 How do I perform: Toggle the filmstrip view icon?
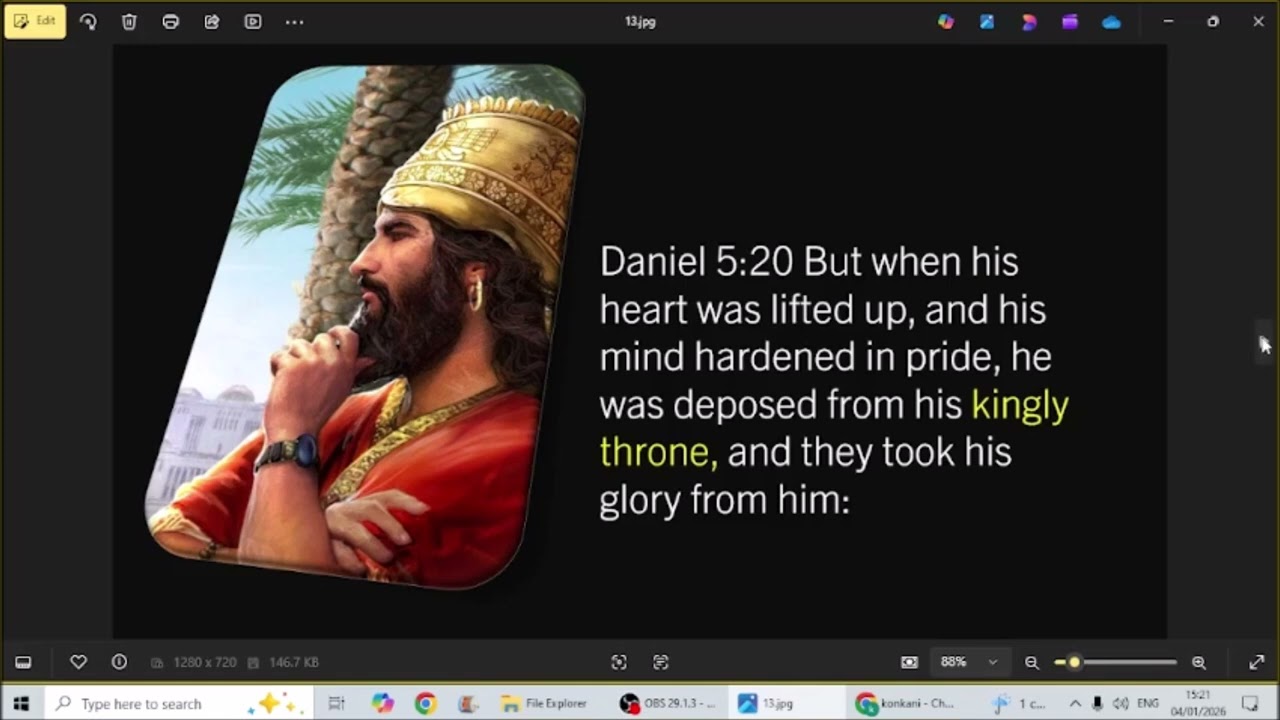click(23, 662)
